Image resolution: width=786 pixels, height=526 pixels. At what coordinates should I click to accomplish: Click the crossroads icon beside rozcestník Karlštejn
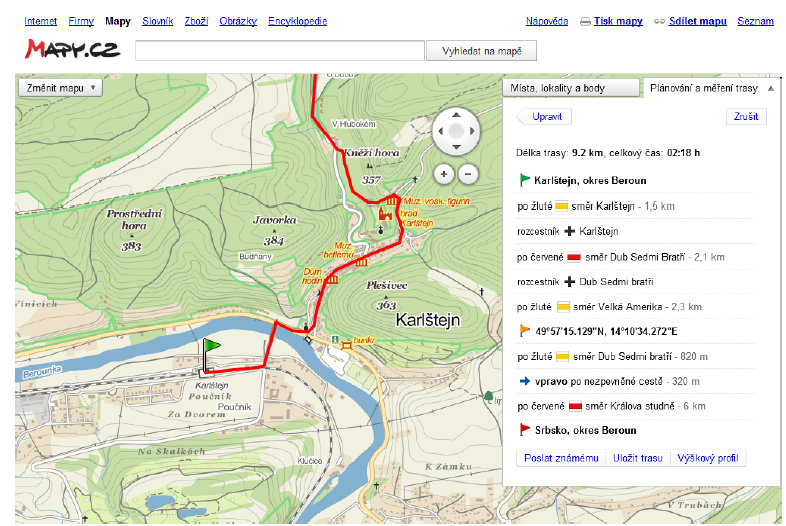(x=569, y=231)
